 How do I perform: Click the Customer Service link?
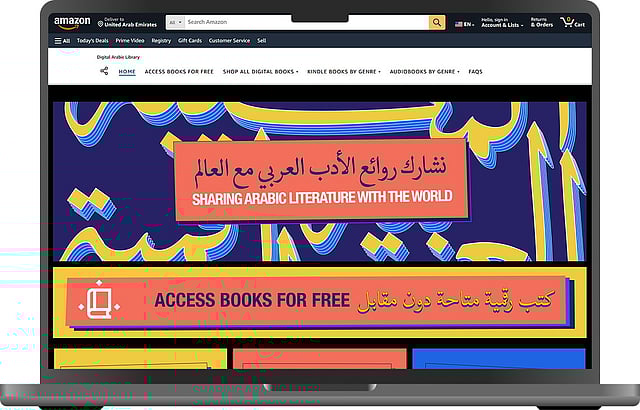pos(229,41)
